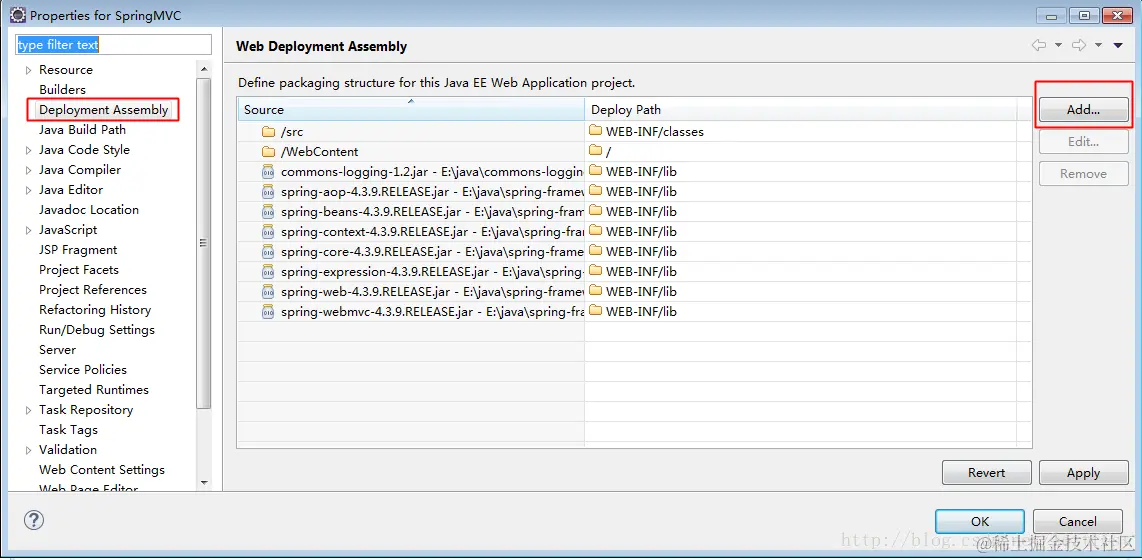Select JSP Fragment in the tree

coord(78,250)
